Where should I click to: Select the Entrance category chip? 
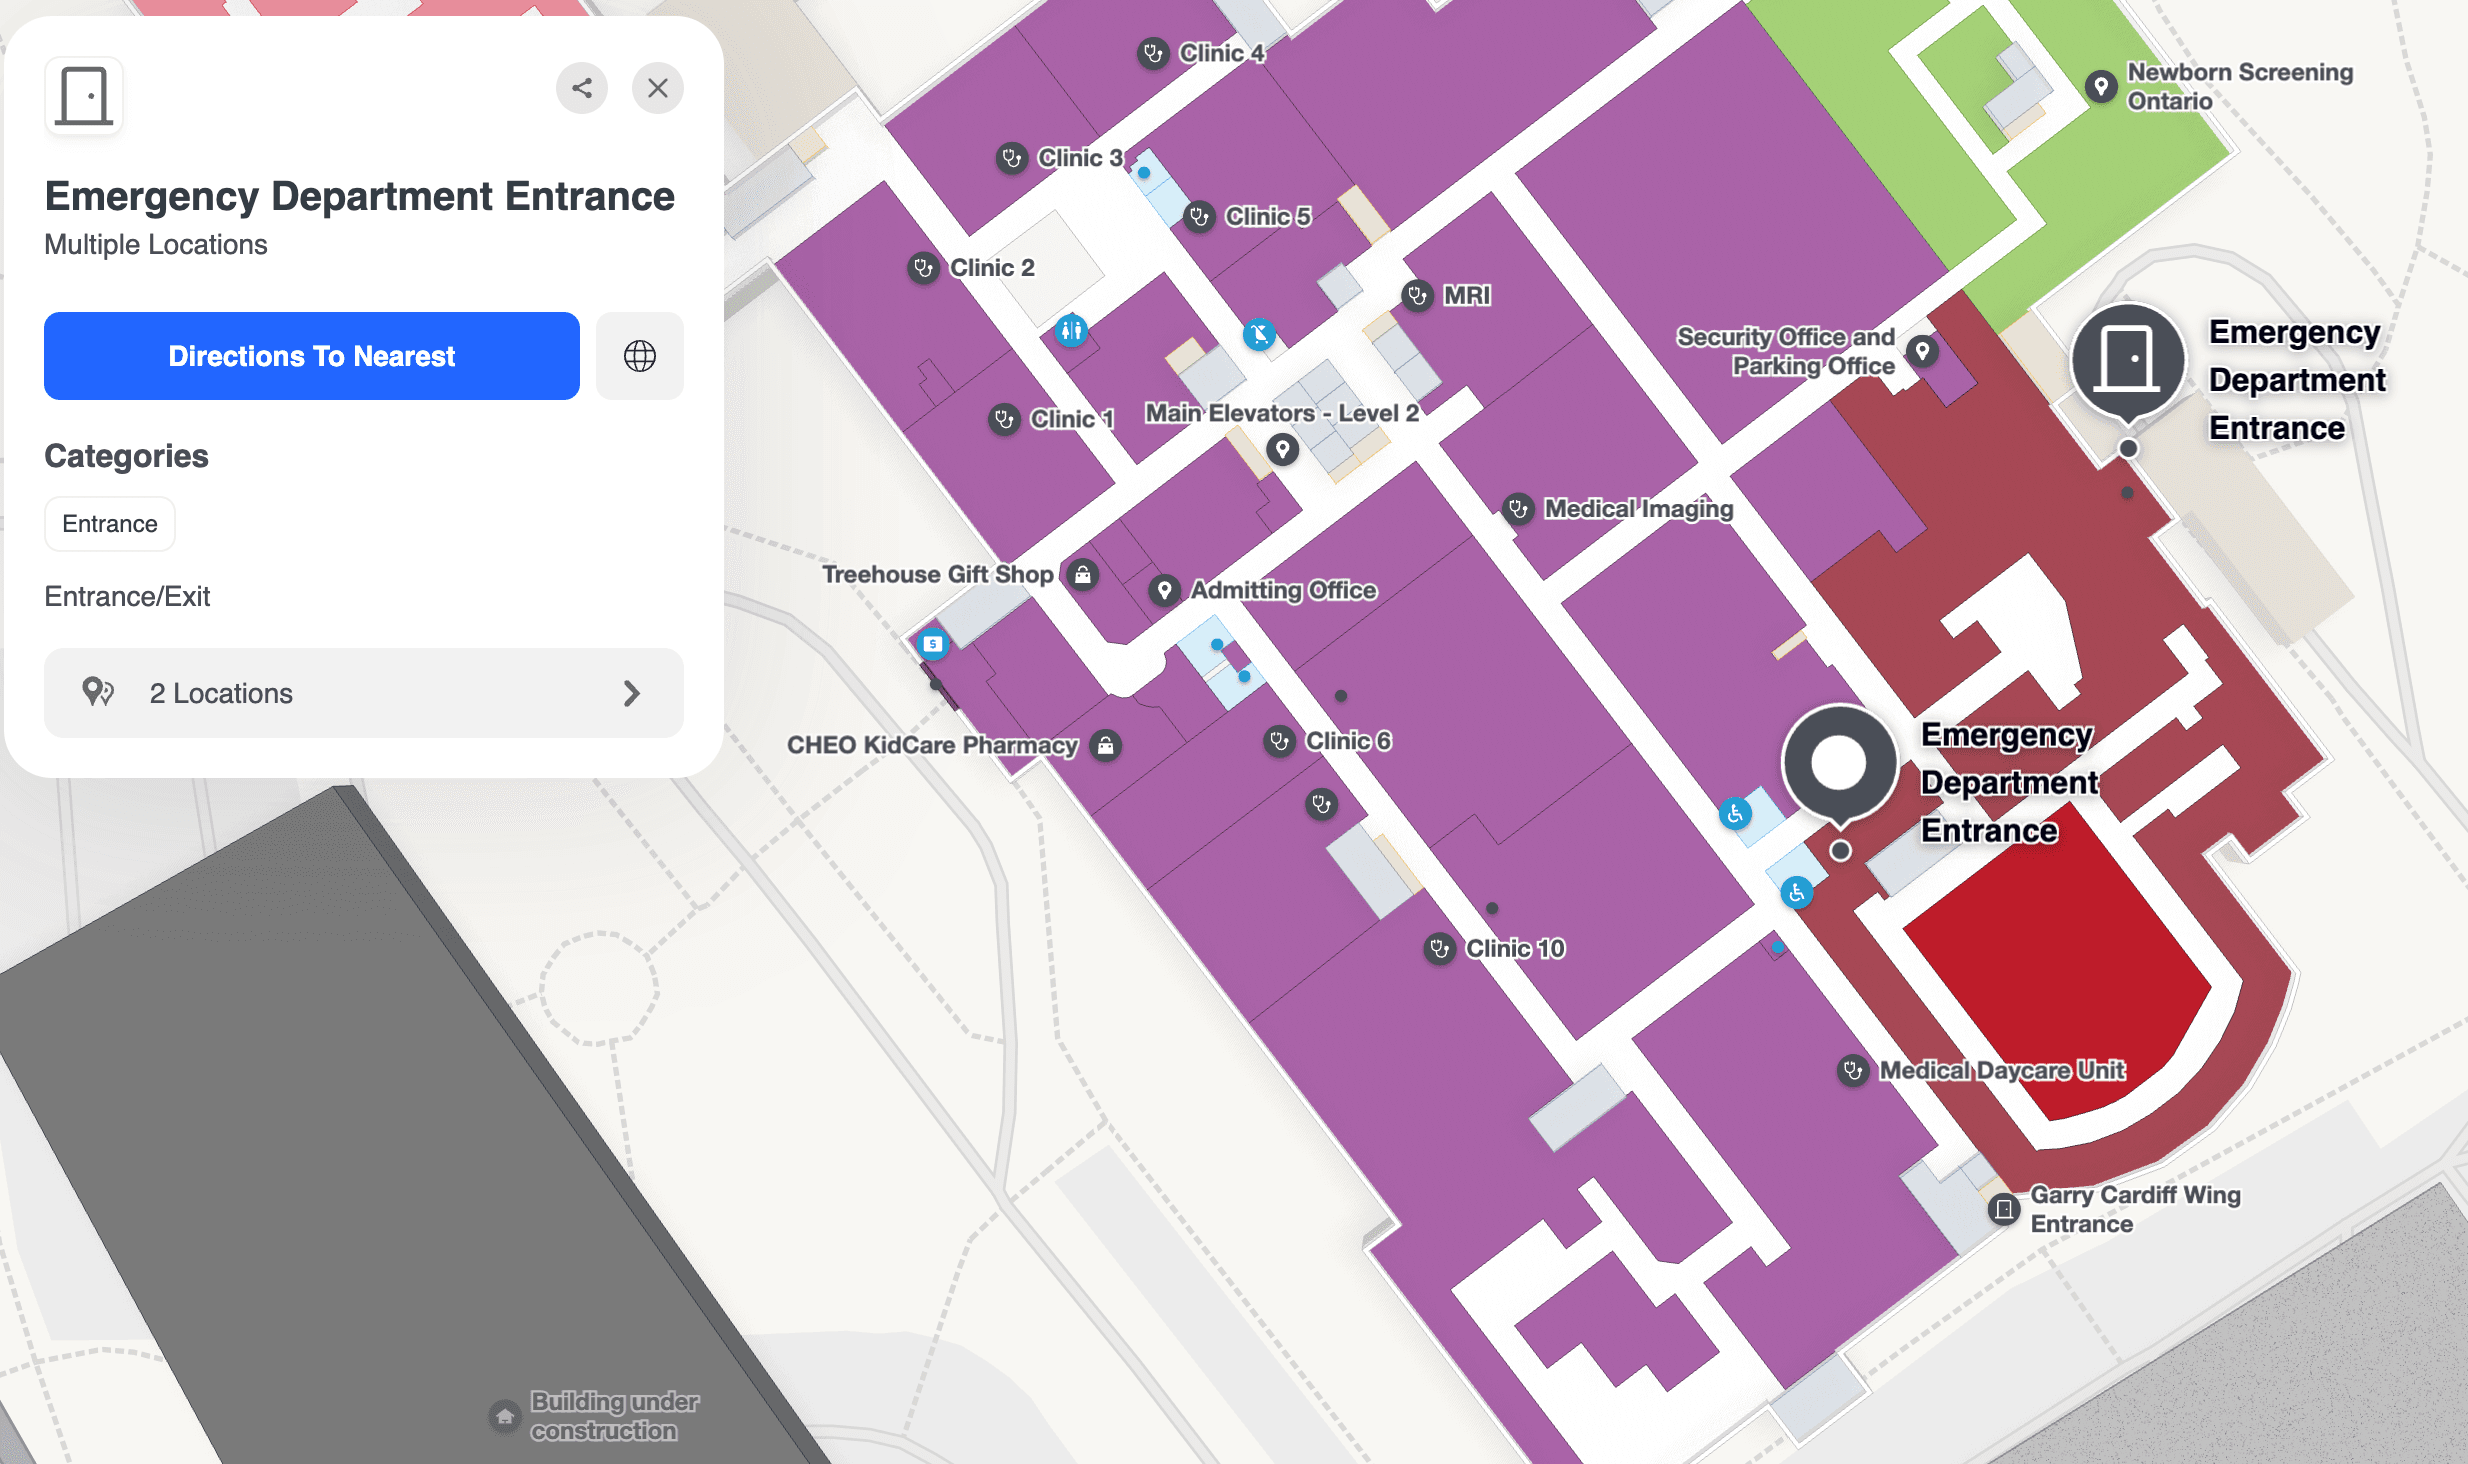(110, 524)
